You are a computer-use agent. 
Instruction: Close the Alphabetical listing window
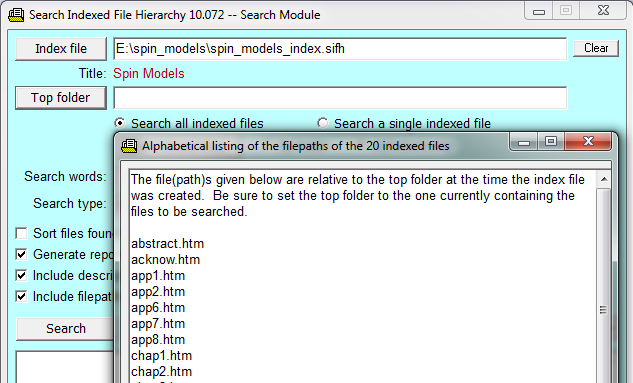[x=588, y=141]
